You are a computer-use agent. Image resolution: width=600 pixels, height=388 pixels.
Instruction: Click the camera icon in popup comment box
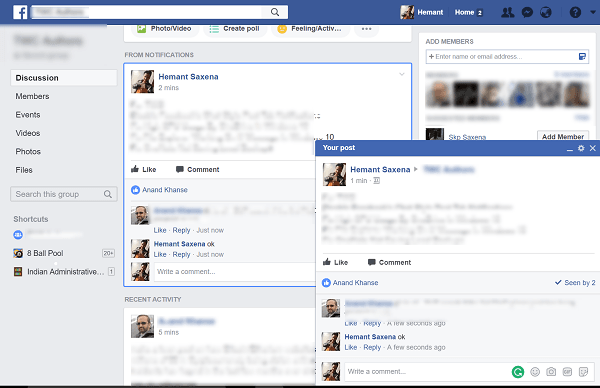pos(551,372)
